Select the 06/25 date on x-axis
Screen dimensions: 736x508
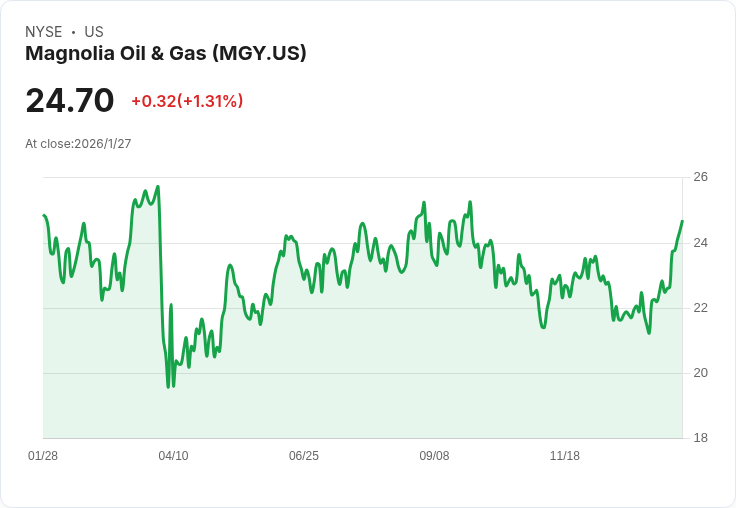click(x=304, y=456)
